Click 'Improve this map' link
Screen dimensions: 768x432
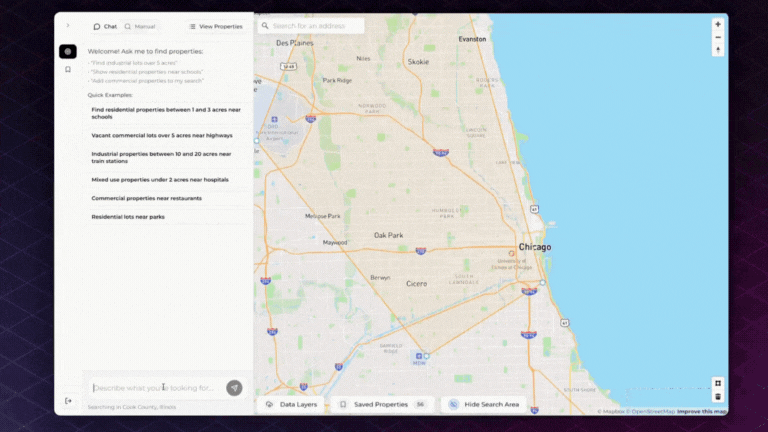tap(701, 411)
